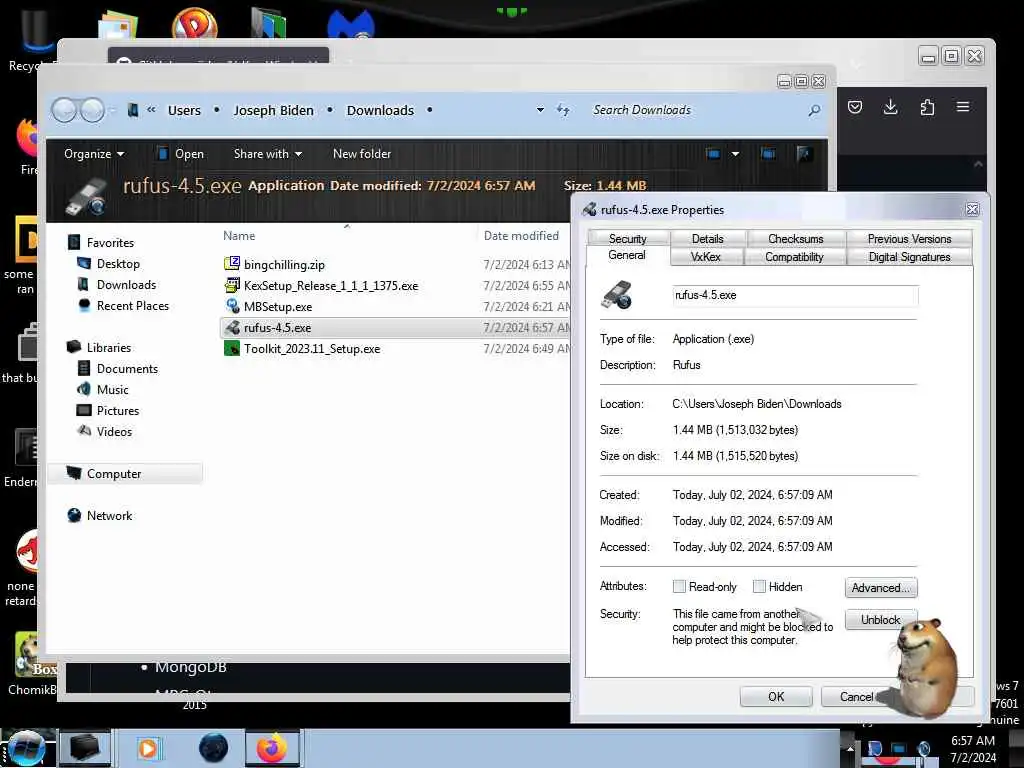The width and height of the screenshot is (1024, 768).
Task: Enable the Read-only attribute checkbox
Action: pos(679,586)
